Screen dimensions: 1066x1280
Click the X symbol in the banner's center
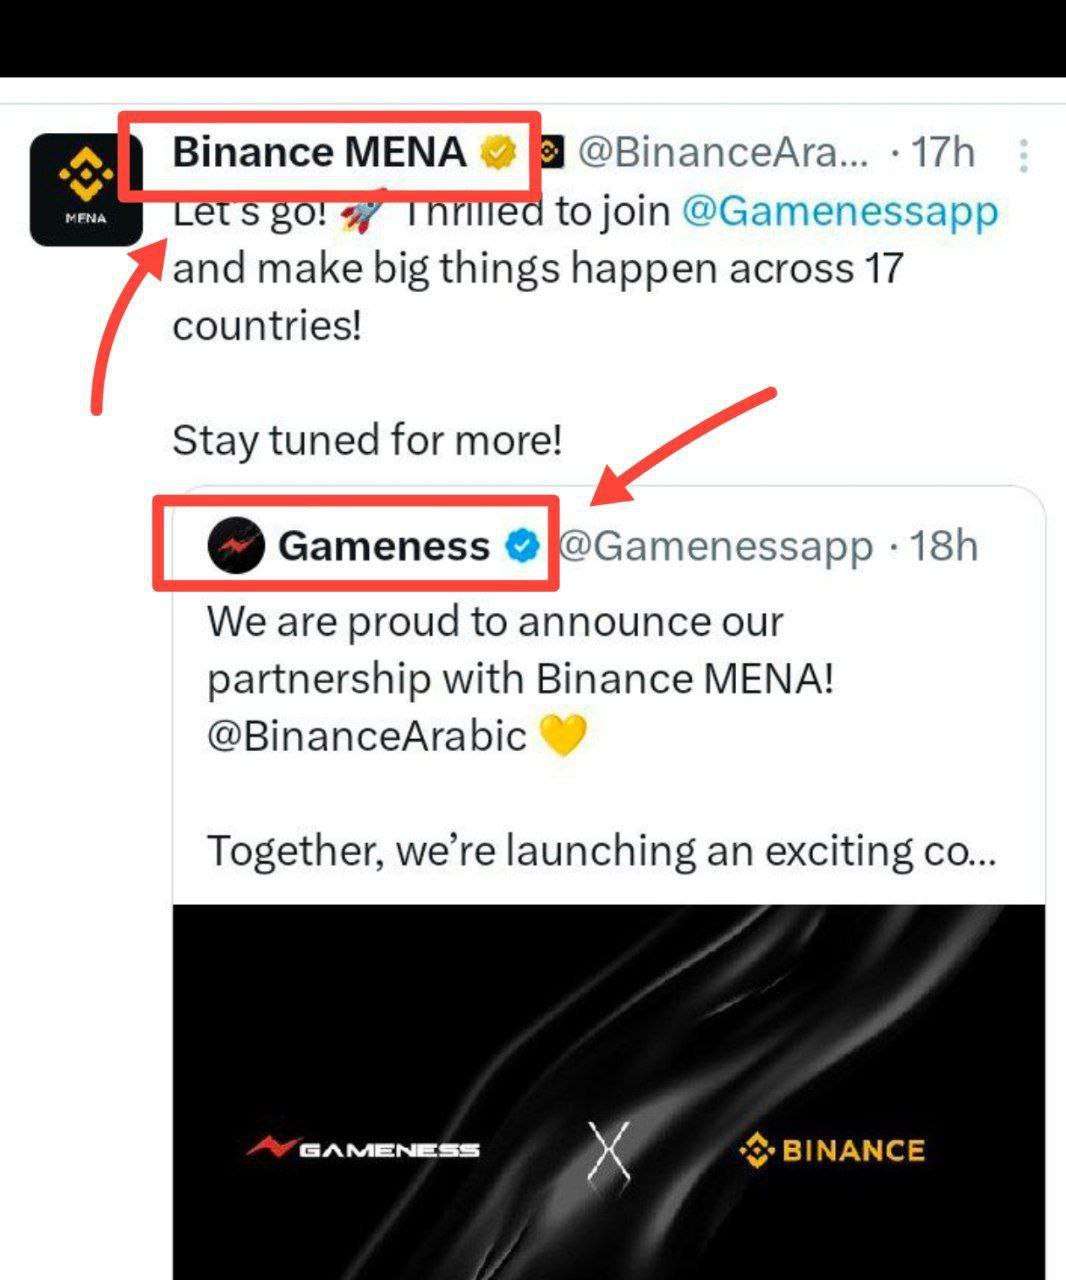pos(609,1149)
